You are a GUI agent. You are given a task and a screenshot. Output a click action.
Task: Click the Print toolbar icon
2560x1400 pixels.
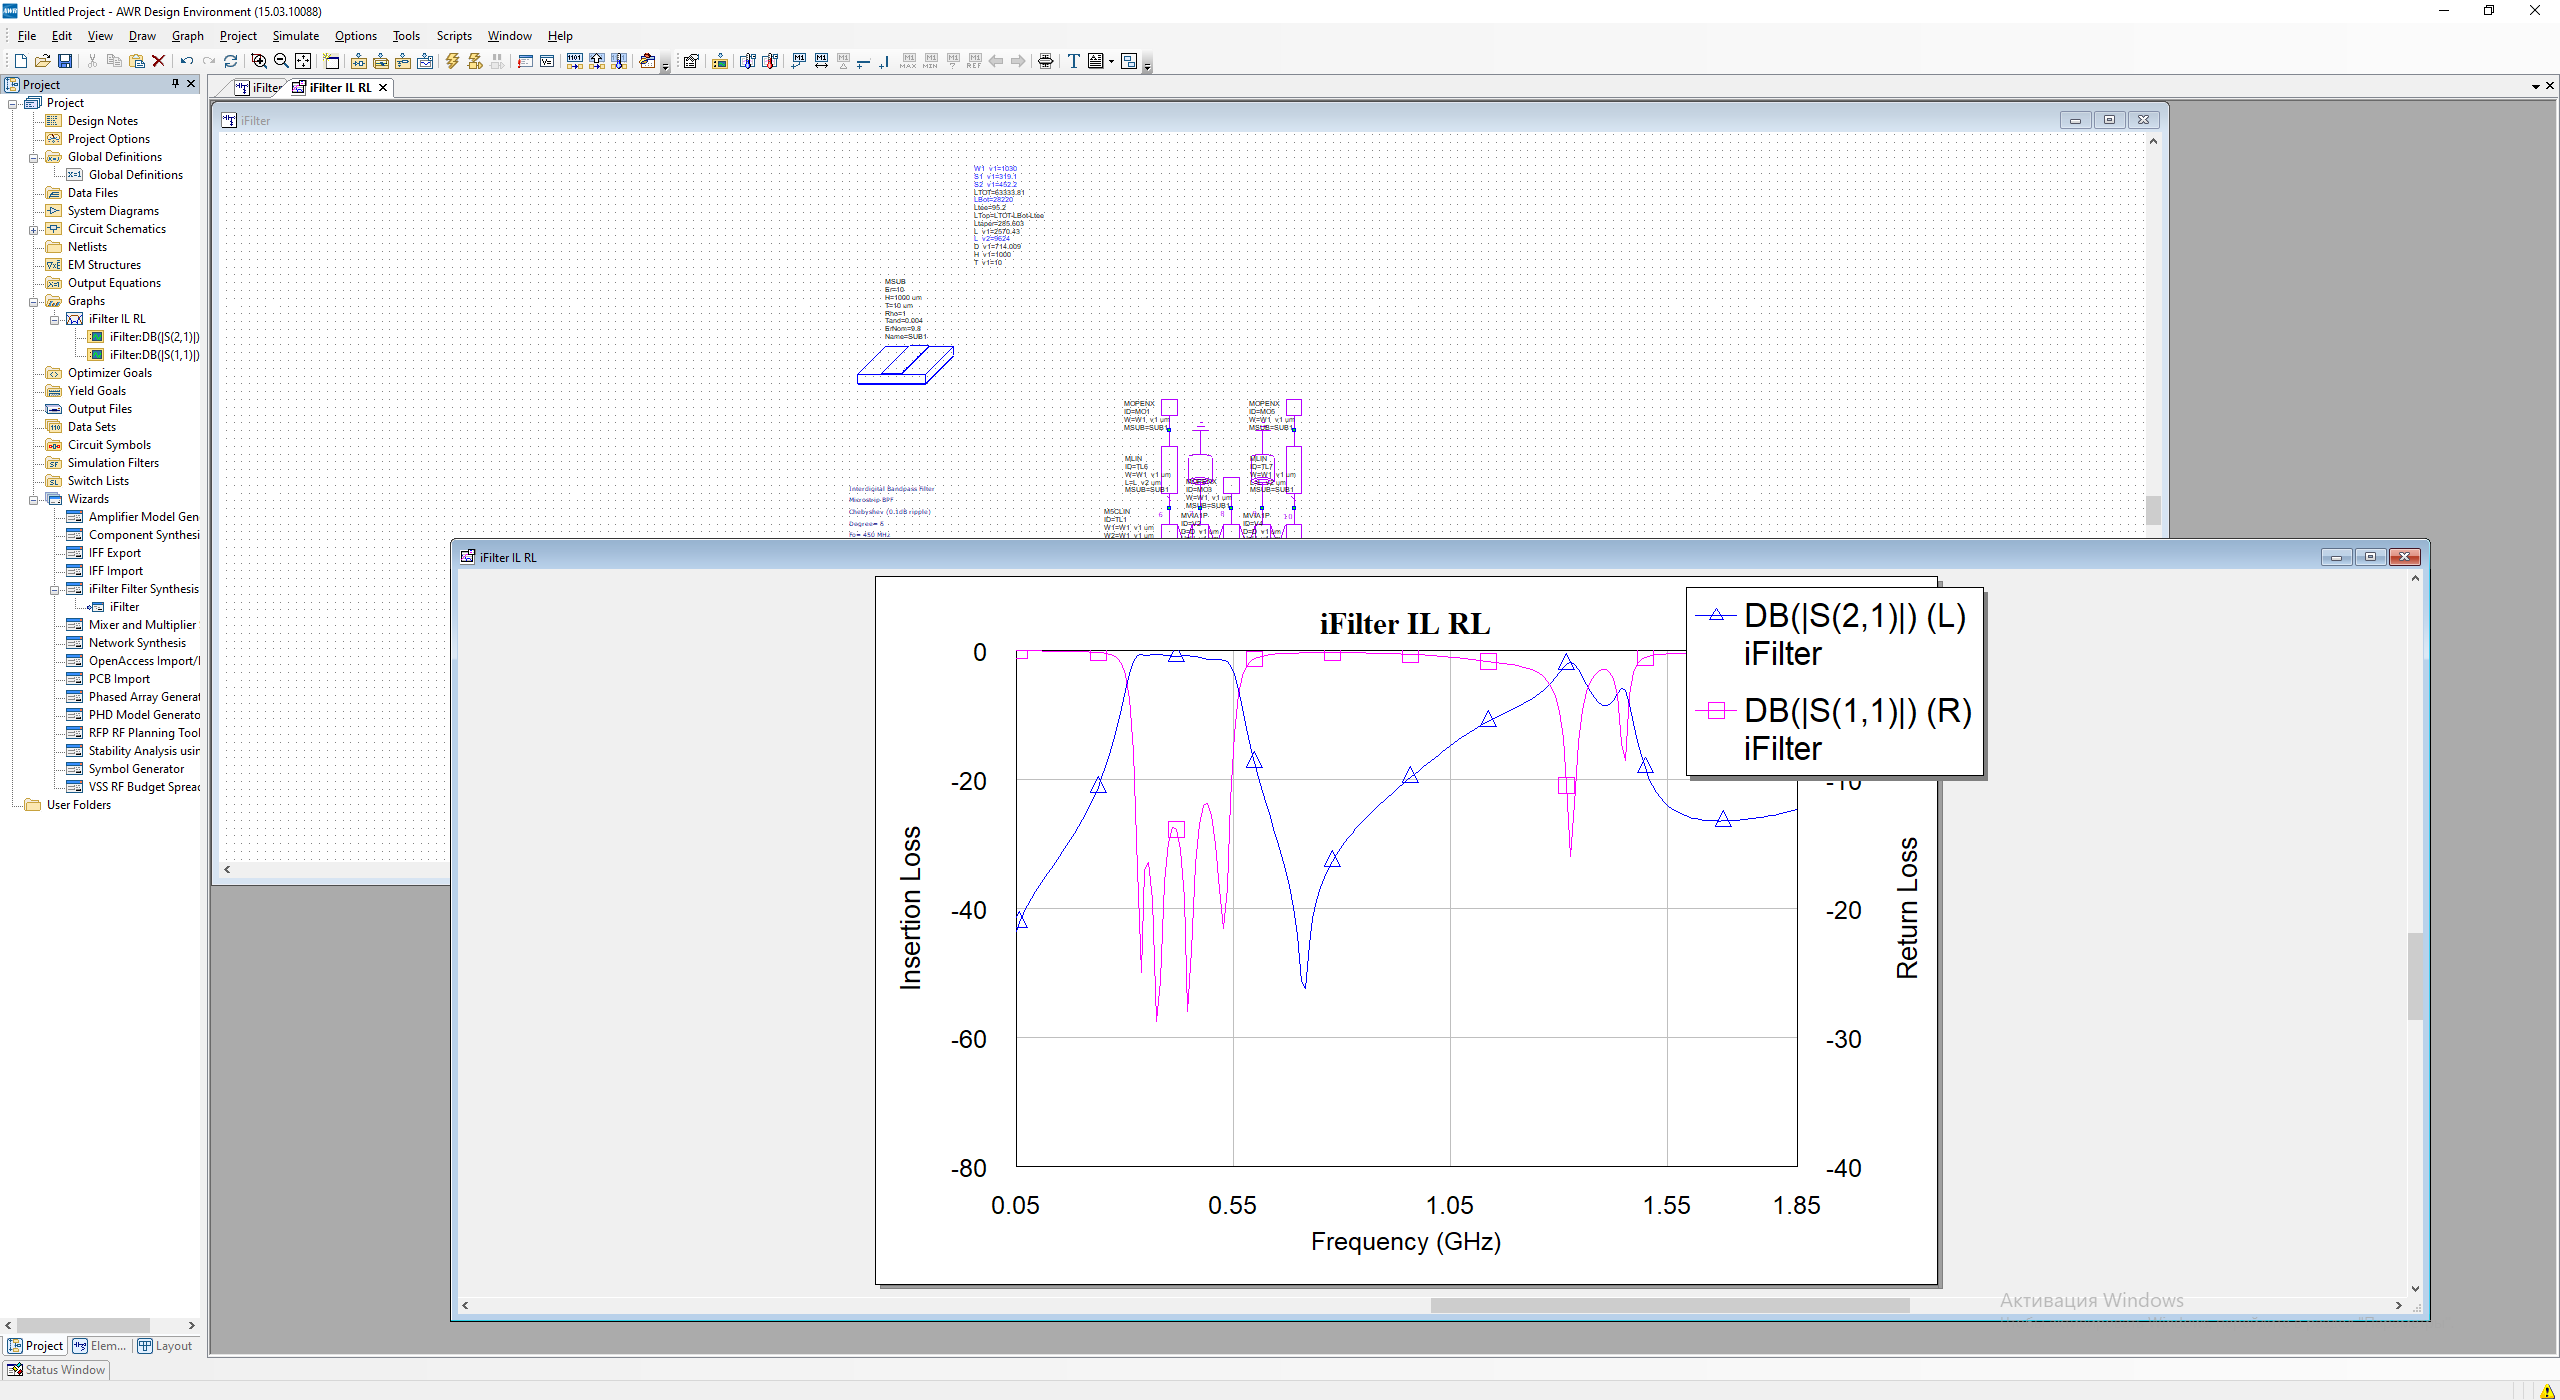[1046, 61]
